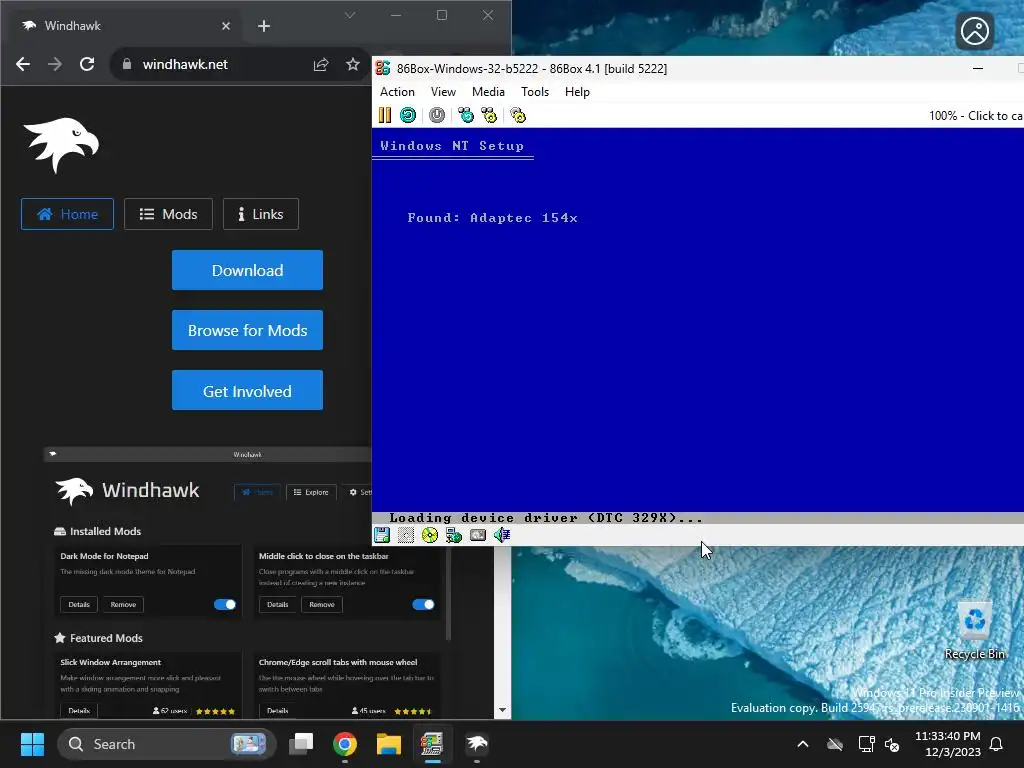Open the Help menu in 86Box
Screen dimensions: 1024x768
click(x=577, y=92)
